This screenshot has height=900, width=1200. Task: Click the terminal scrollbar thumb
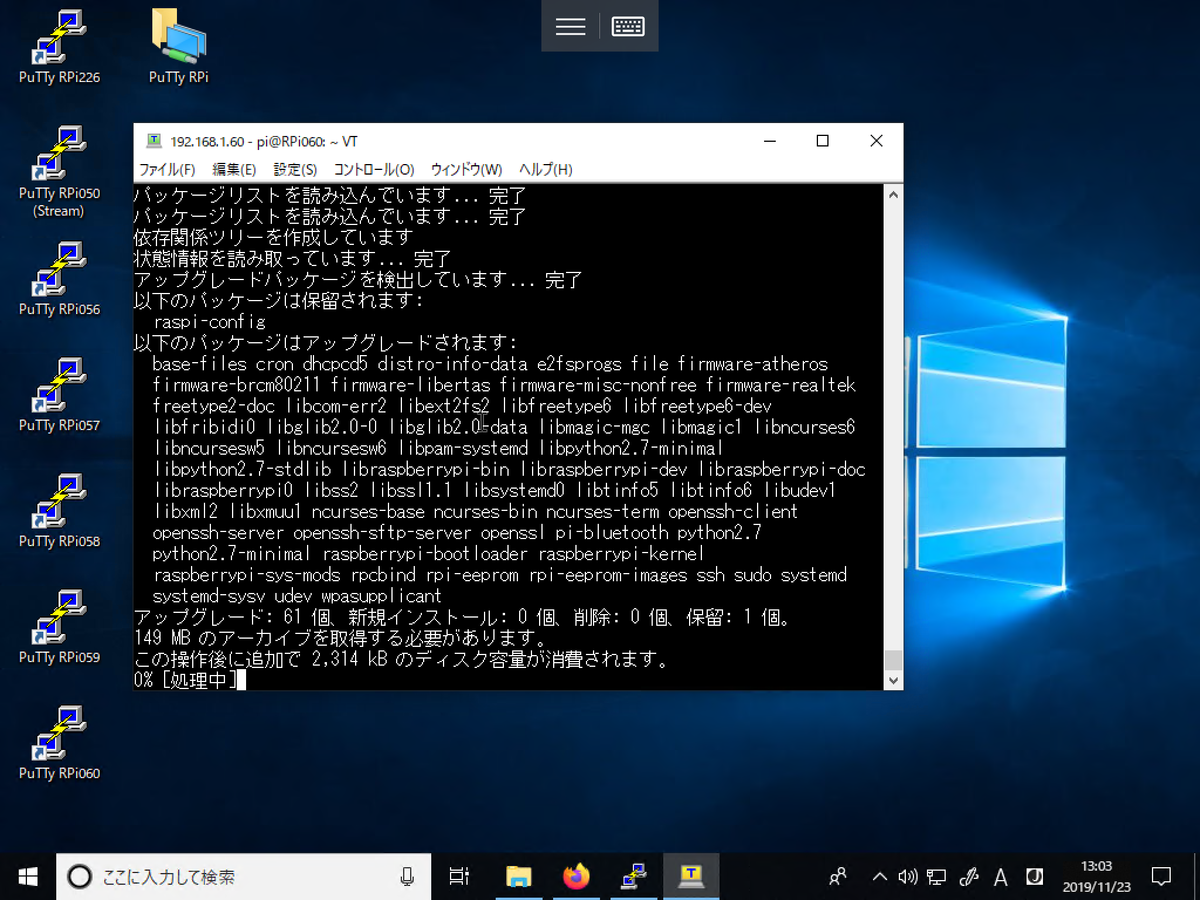(893, 660)
